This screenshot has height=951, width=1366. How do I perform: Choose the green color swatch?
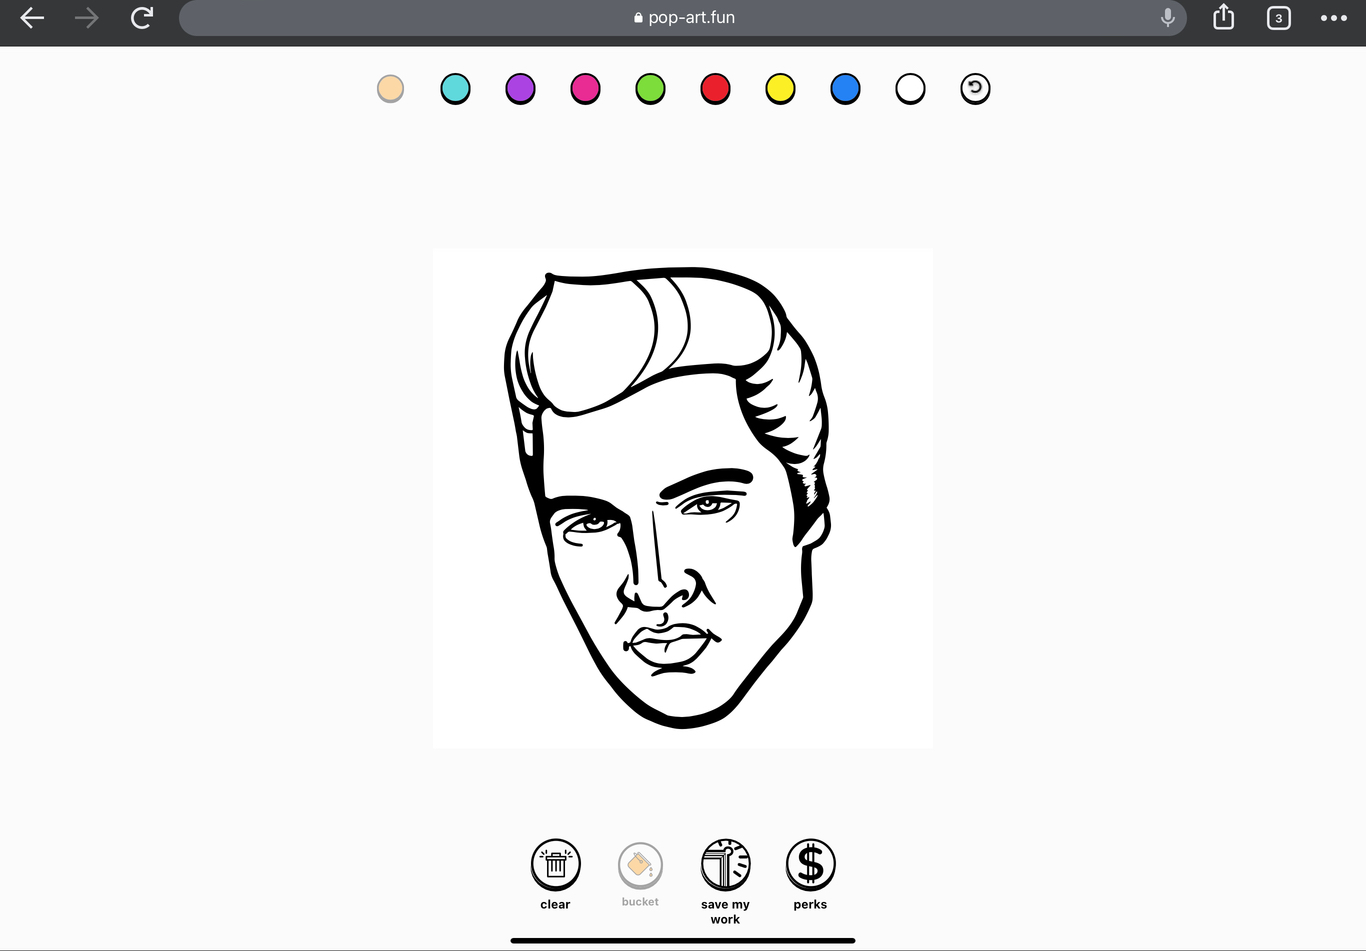[x=650, y=89]
